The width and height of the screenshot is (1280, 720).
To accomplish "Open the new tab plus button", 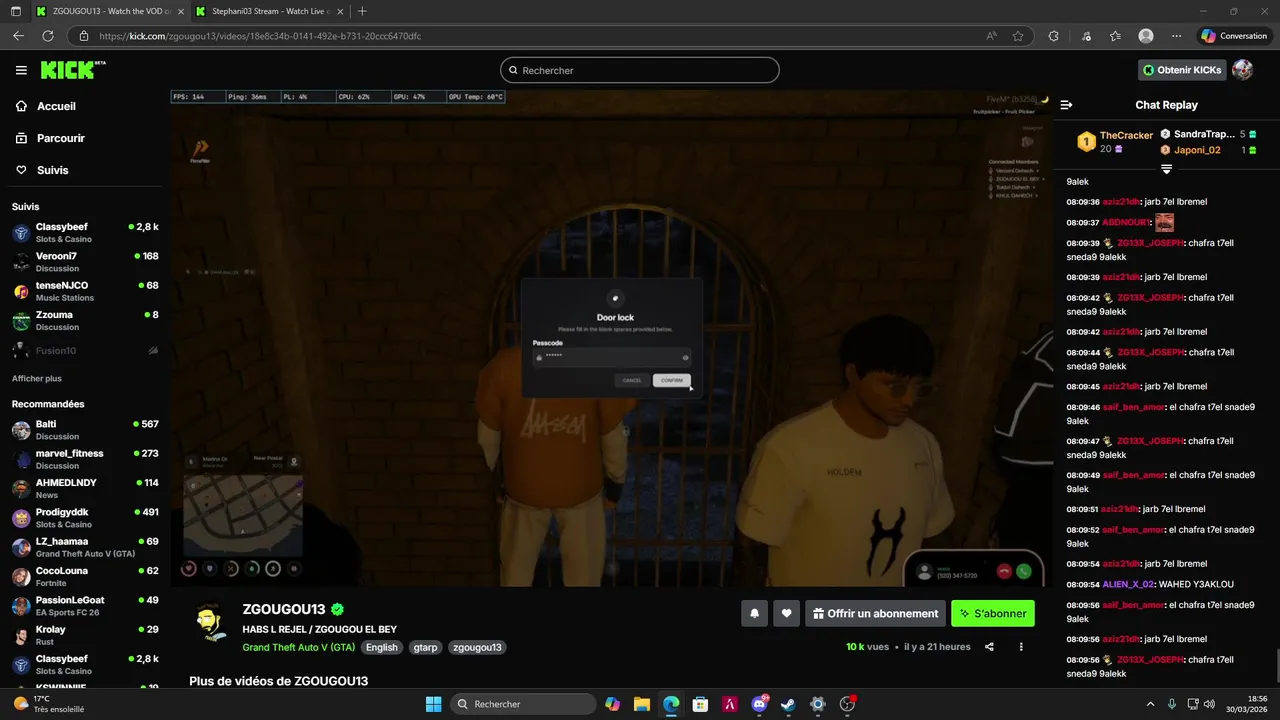I will click(362, 11).
